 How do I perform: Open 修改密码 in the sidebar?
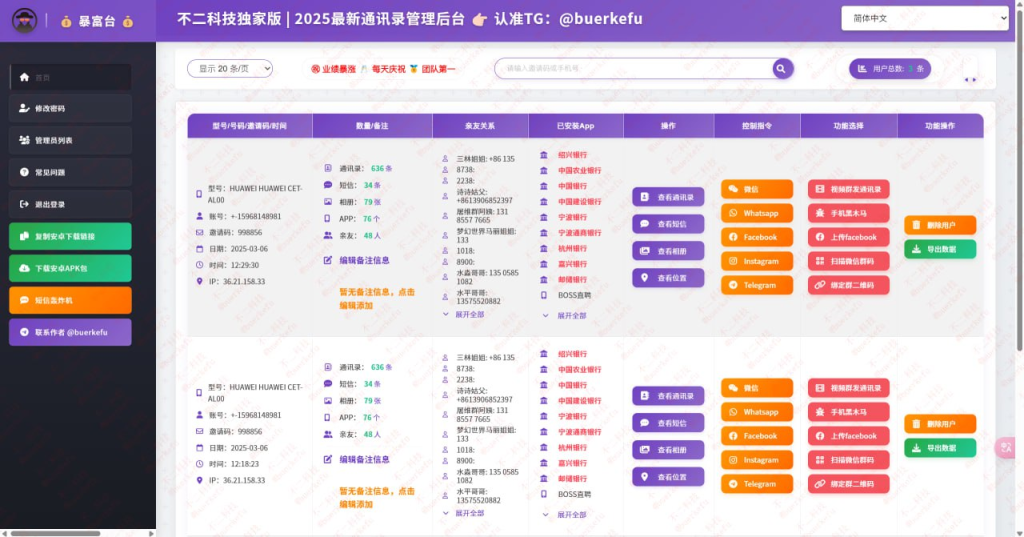tap(71, 108)
